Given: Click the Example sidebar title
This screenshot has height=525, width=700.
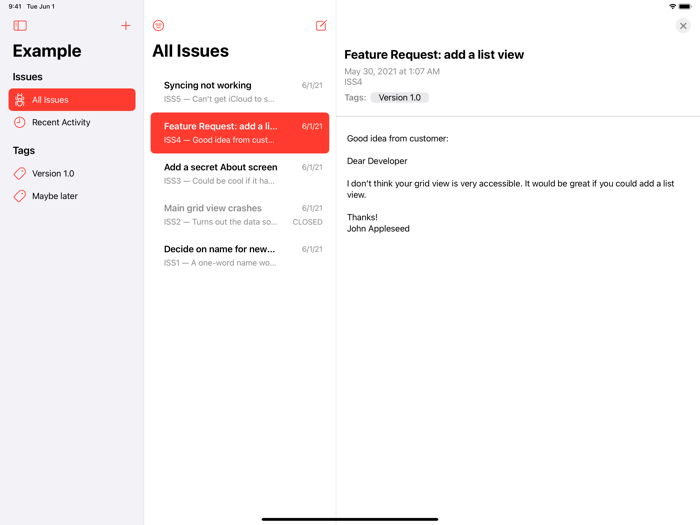Looking at the screenshot, I should (47, 51).
